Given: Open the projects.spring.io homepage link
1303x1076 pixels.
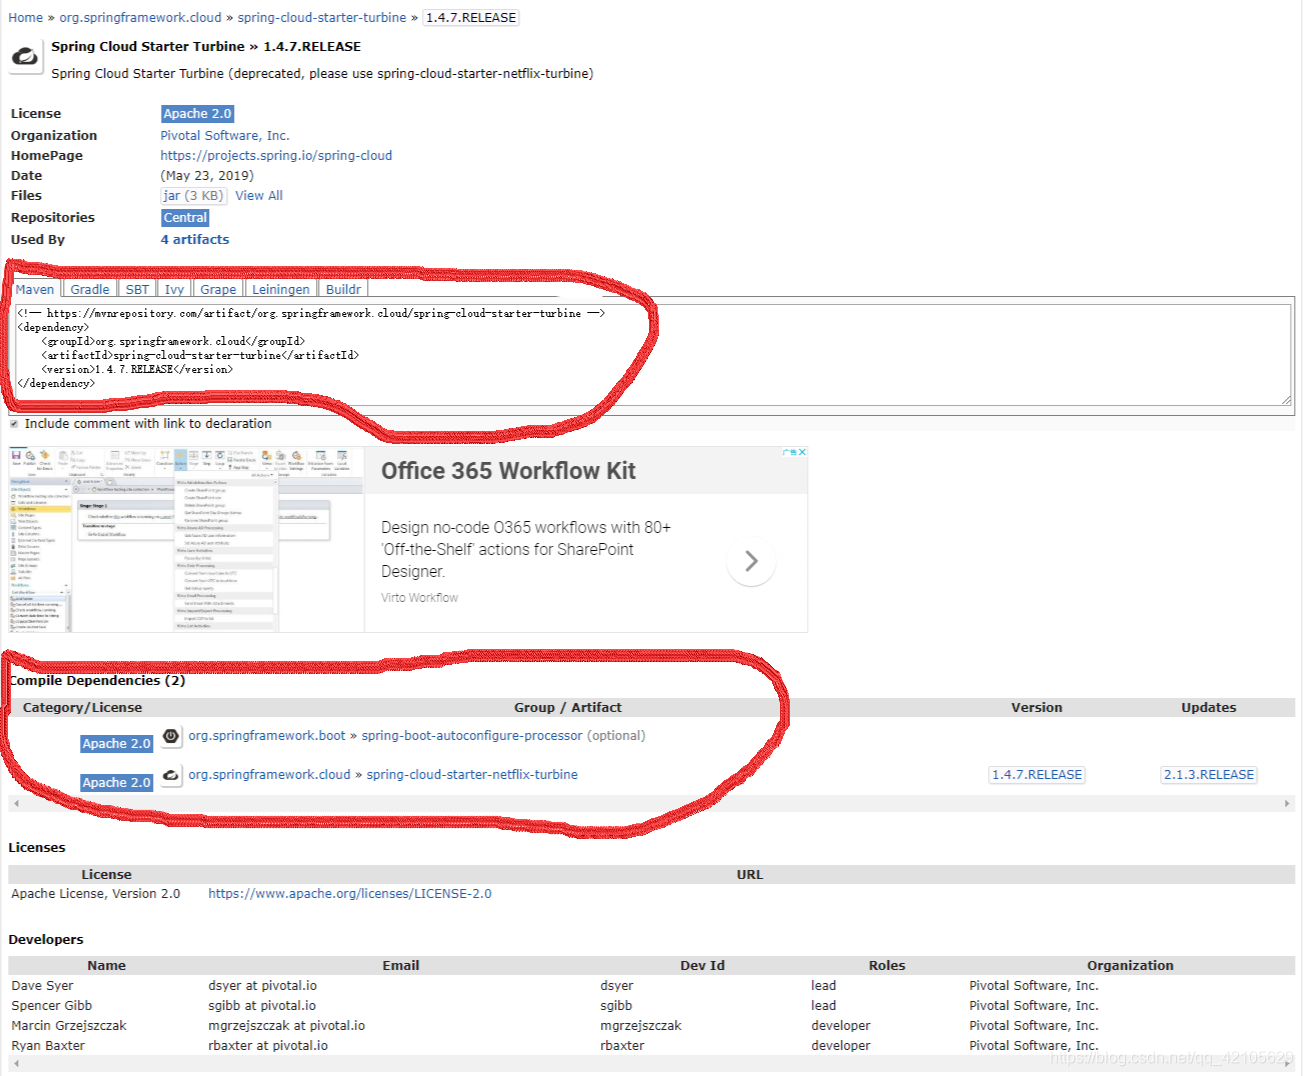Looking at the screenshot, I should coord(276,155).
